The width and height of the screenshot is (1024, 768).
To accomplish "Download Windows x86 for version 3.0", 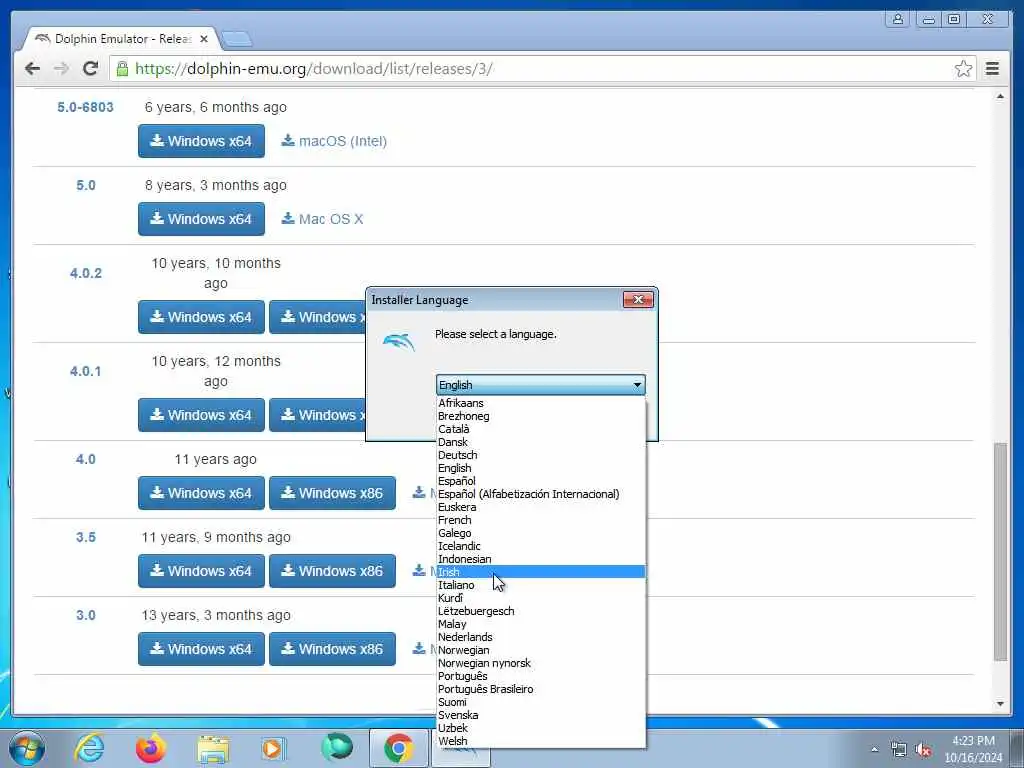I will pos(332,649).
